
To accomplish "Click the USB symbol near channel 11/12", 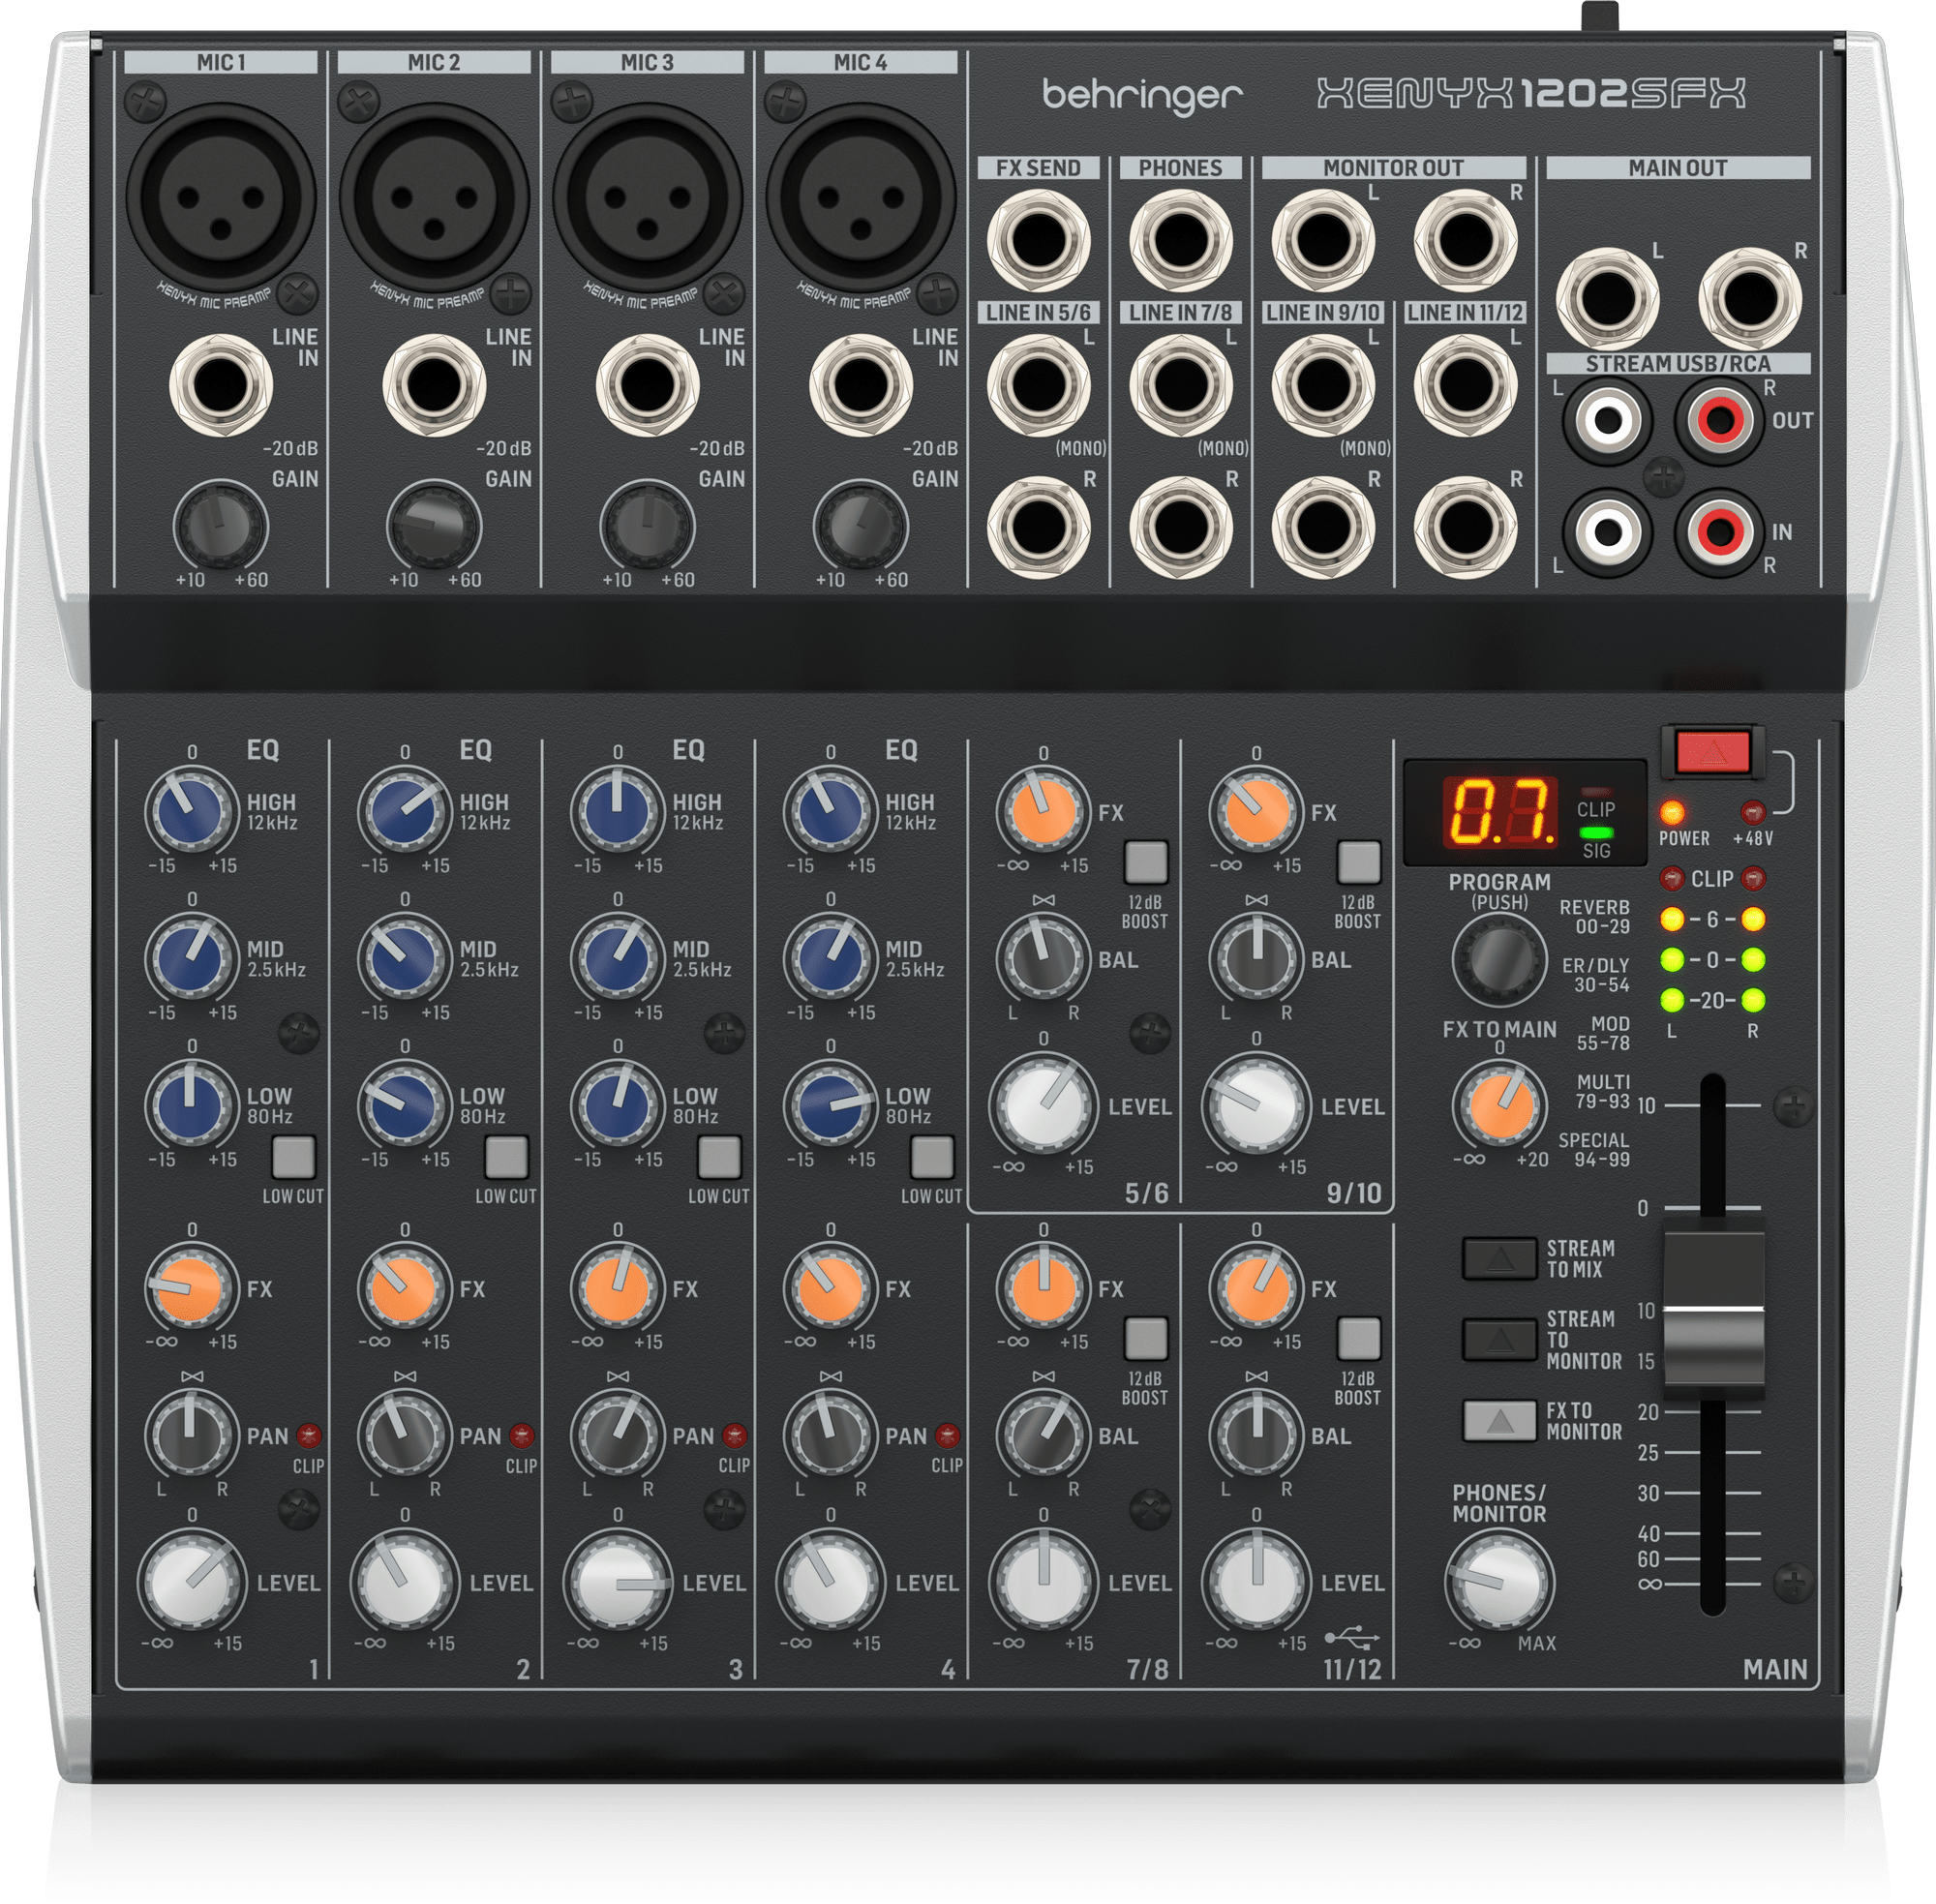I will [x=1352, y=1638].
